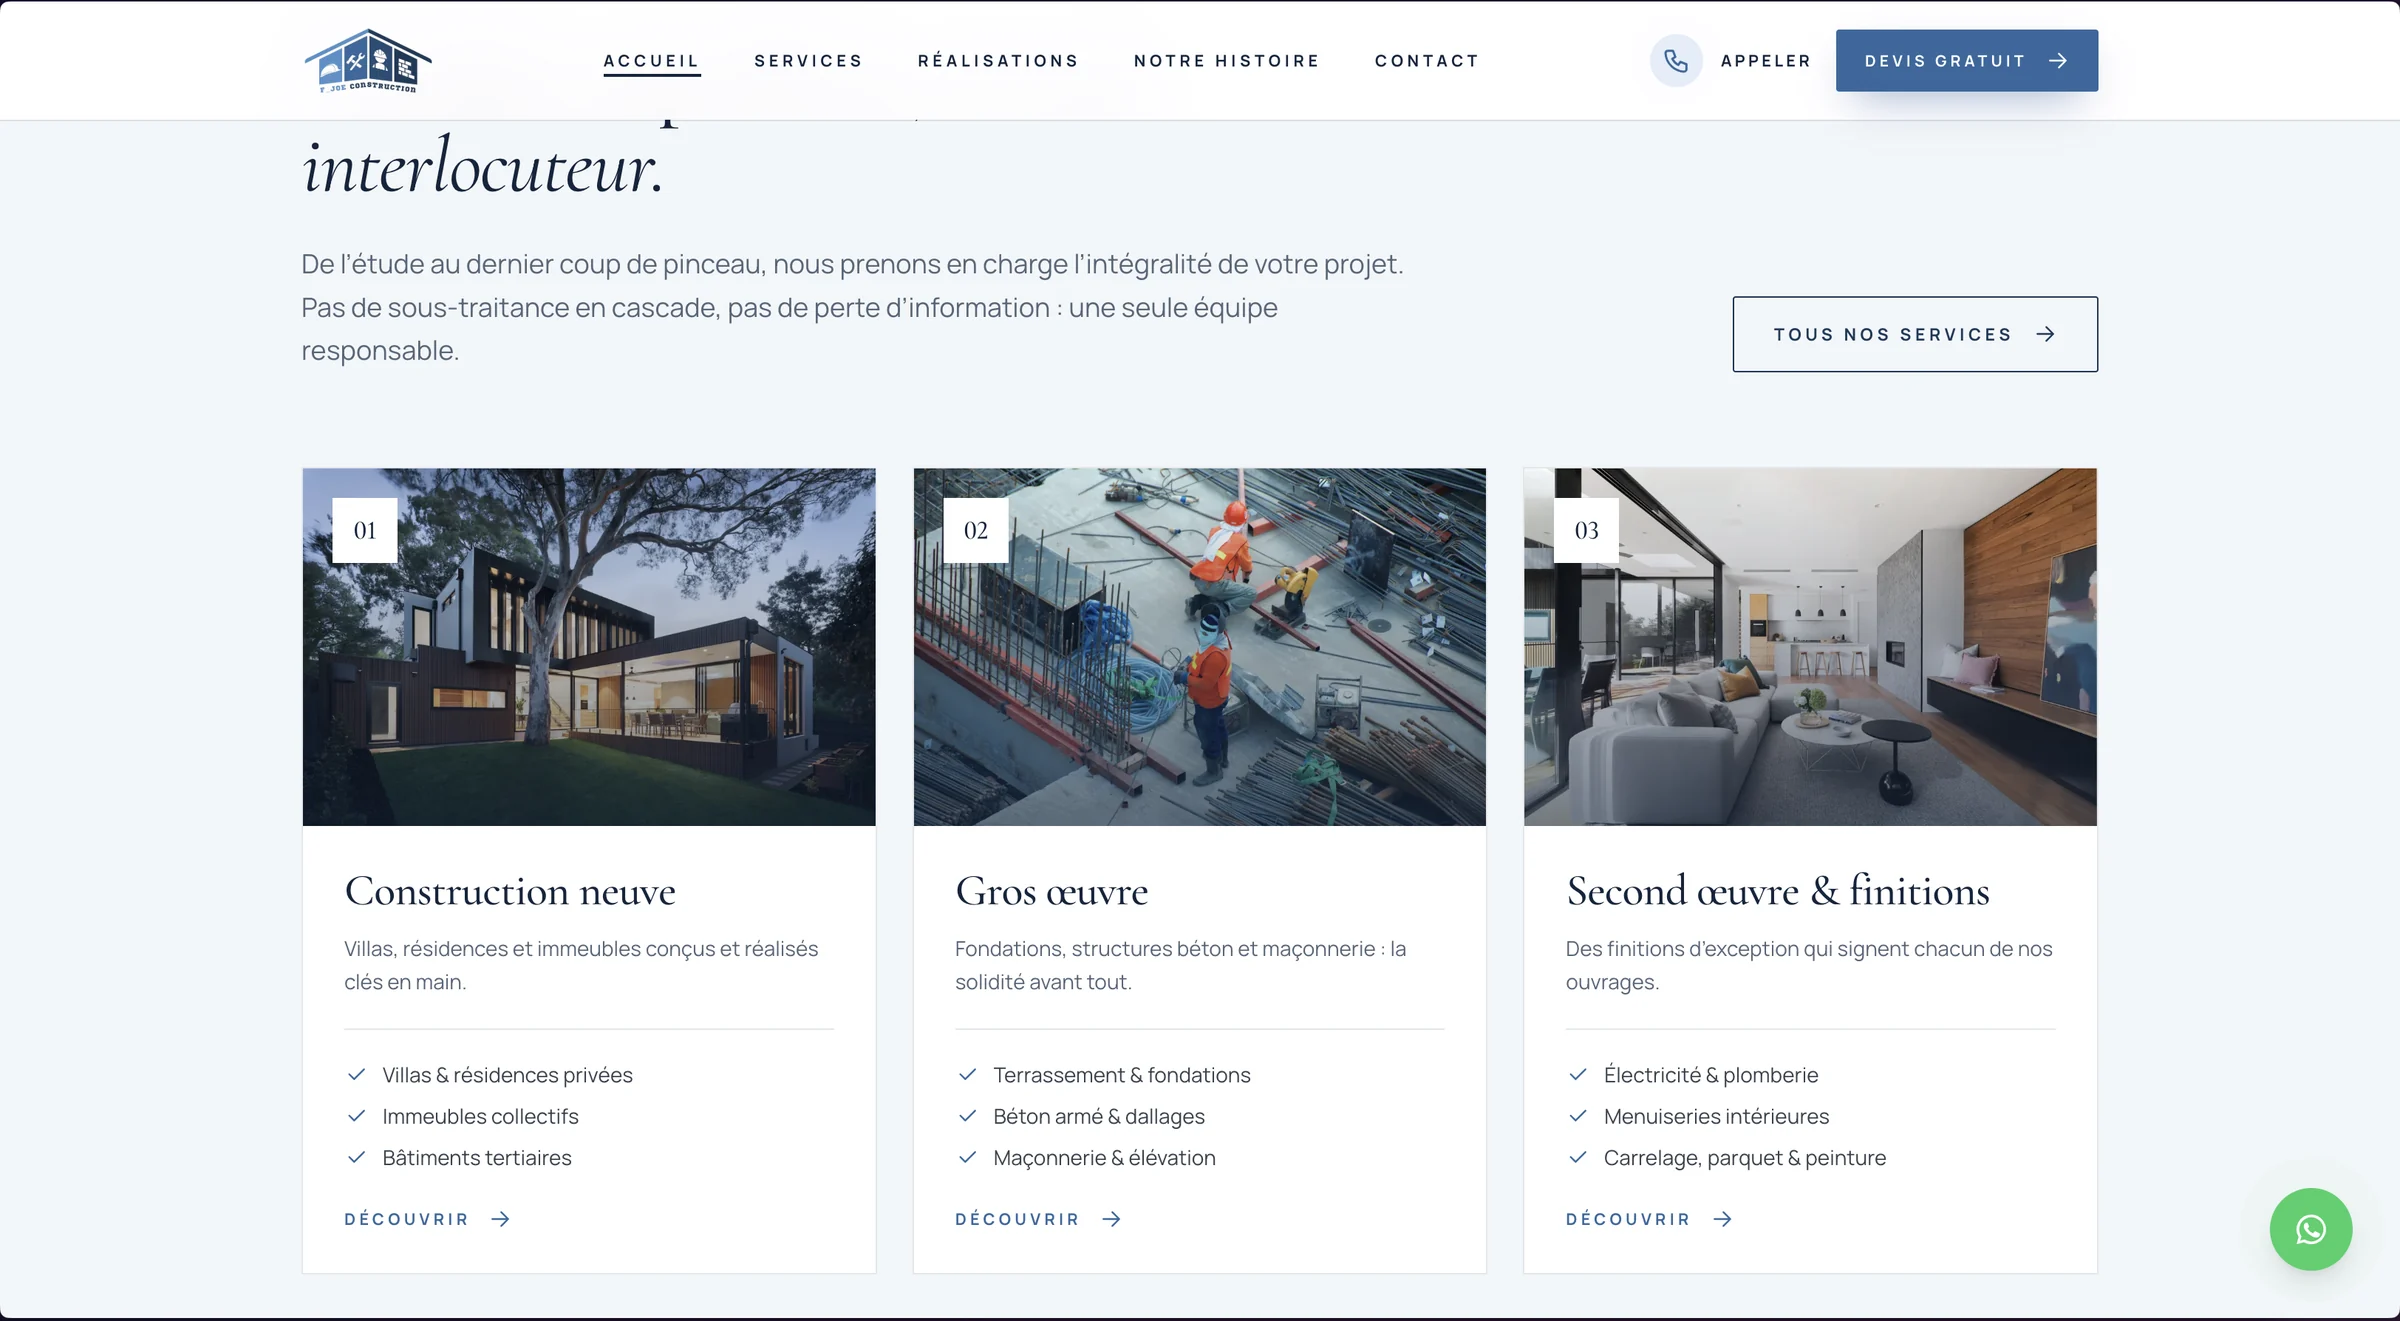
Task: View Tous nos services
Action: 1915,334
